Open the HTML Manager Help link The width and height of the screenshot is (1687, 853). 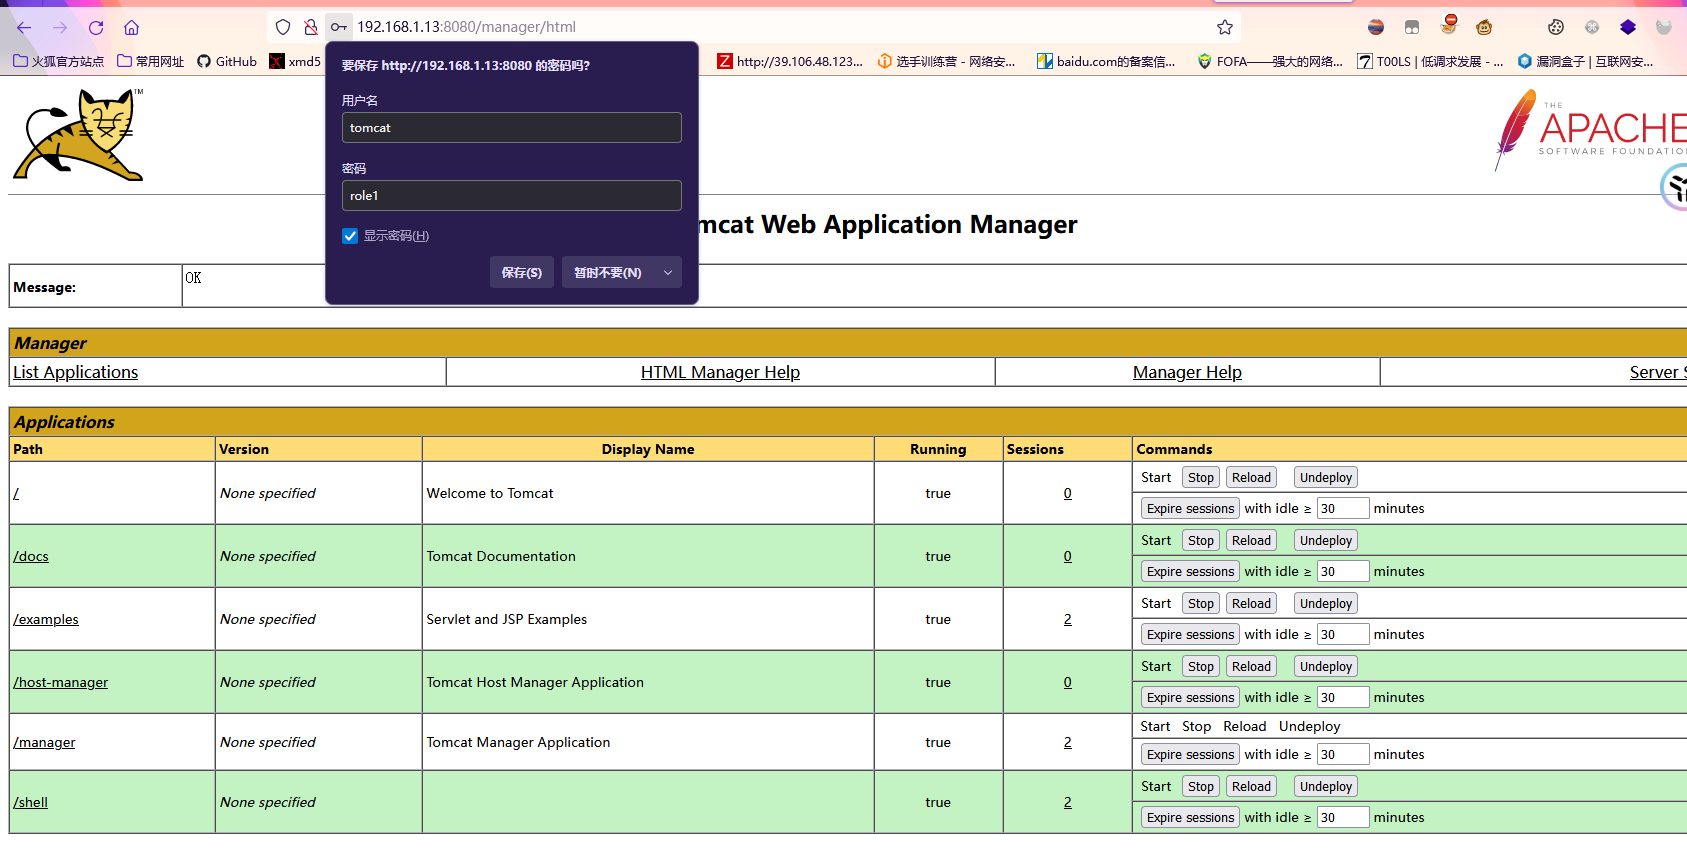720,372
